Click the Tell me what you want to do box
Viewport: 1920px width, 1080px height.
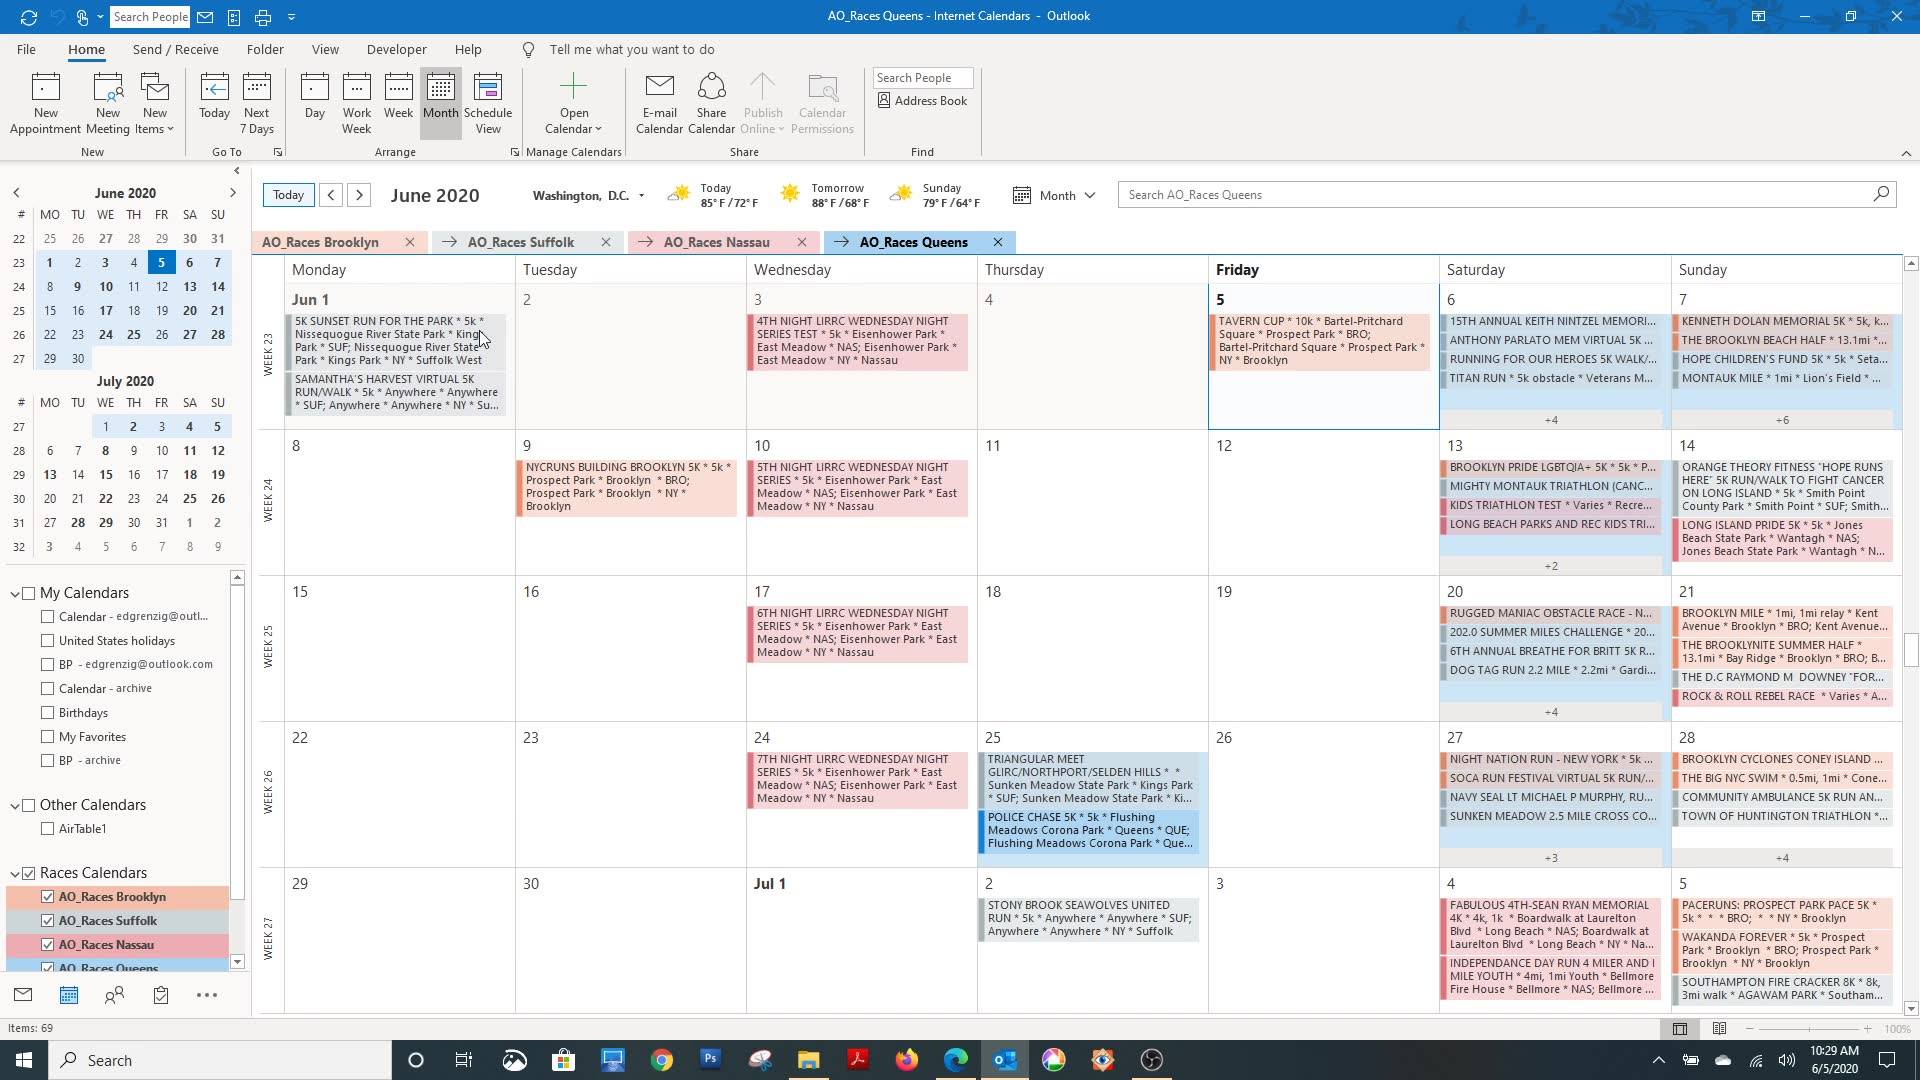pyautogui.click(x=632, y=49)
